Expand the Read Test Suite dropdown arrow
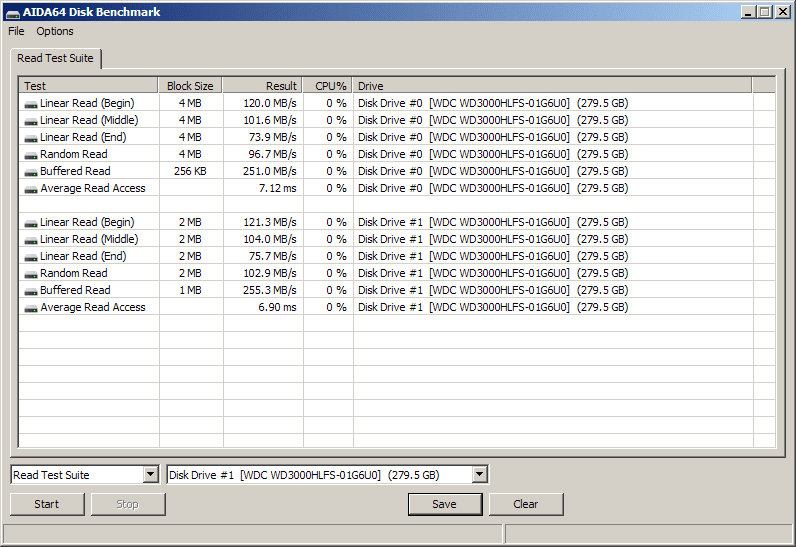 pos(150,475)
